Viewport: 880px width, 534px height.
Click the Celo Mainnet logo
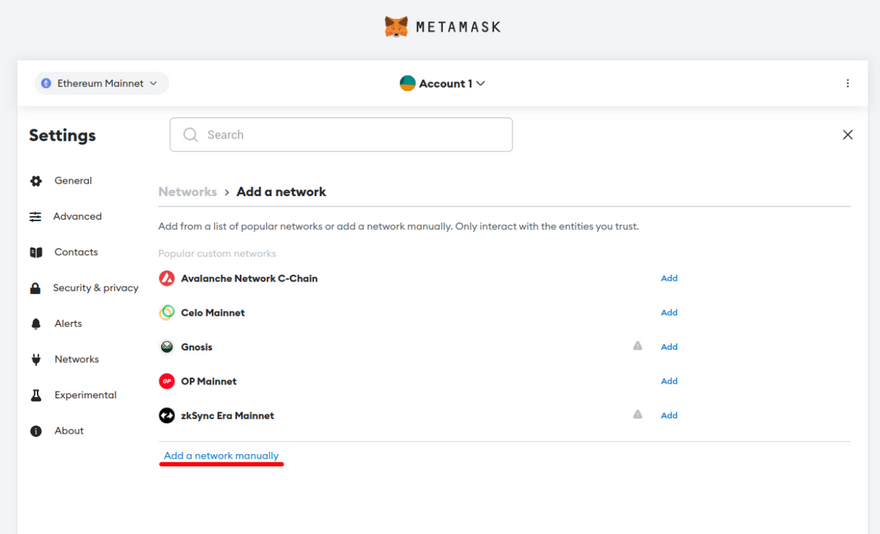click(x=167, y=312)
